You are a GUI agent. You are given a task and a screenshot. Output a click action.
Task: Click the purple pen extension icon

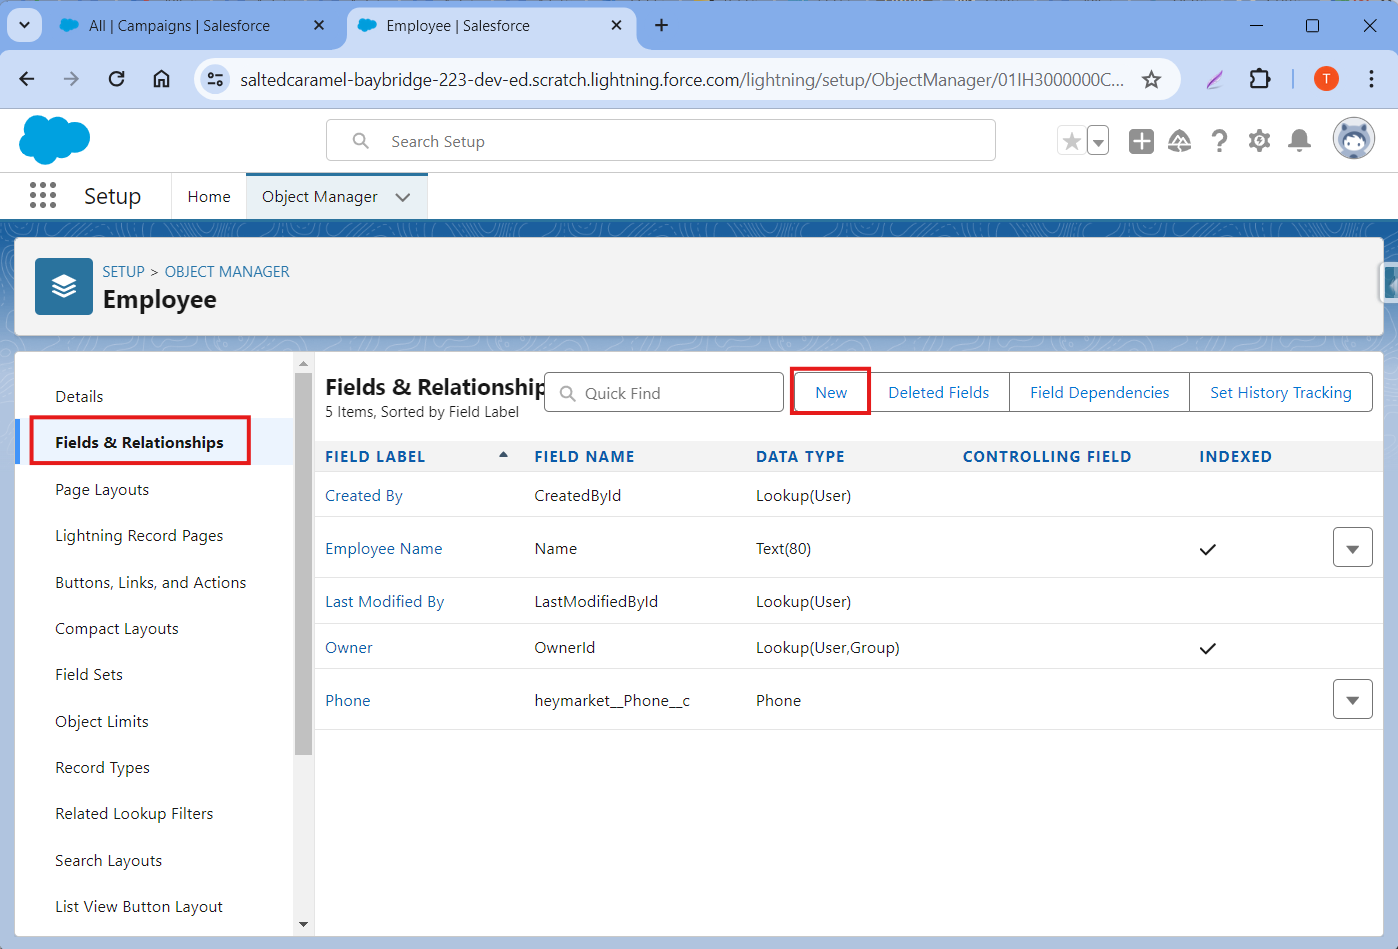point(1215,79)
